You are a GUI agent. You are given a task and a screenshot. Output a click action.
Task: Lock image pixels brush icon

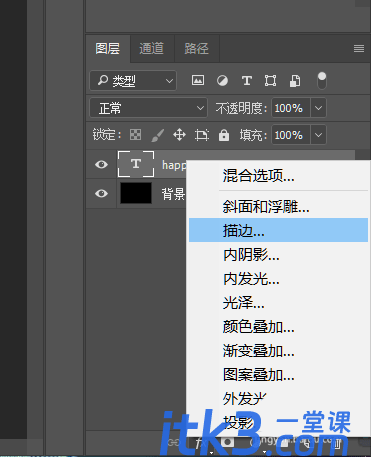pyautogui.click(x=157, y=135)
